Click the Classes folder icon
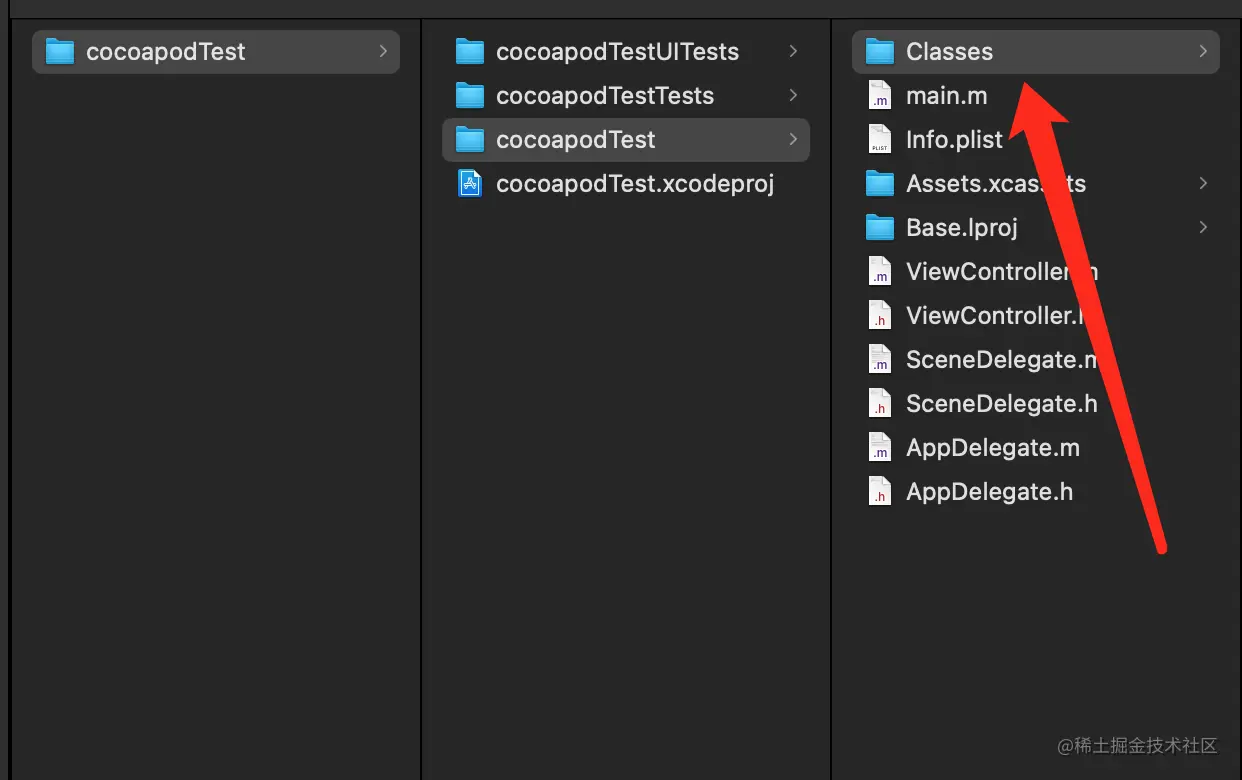The height and width of the screenshot is (780, 1242). [879, 52]
